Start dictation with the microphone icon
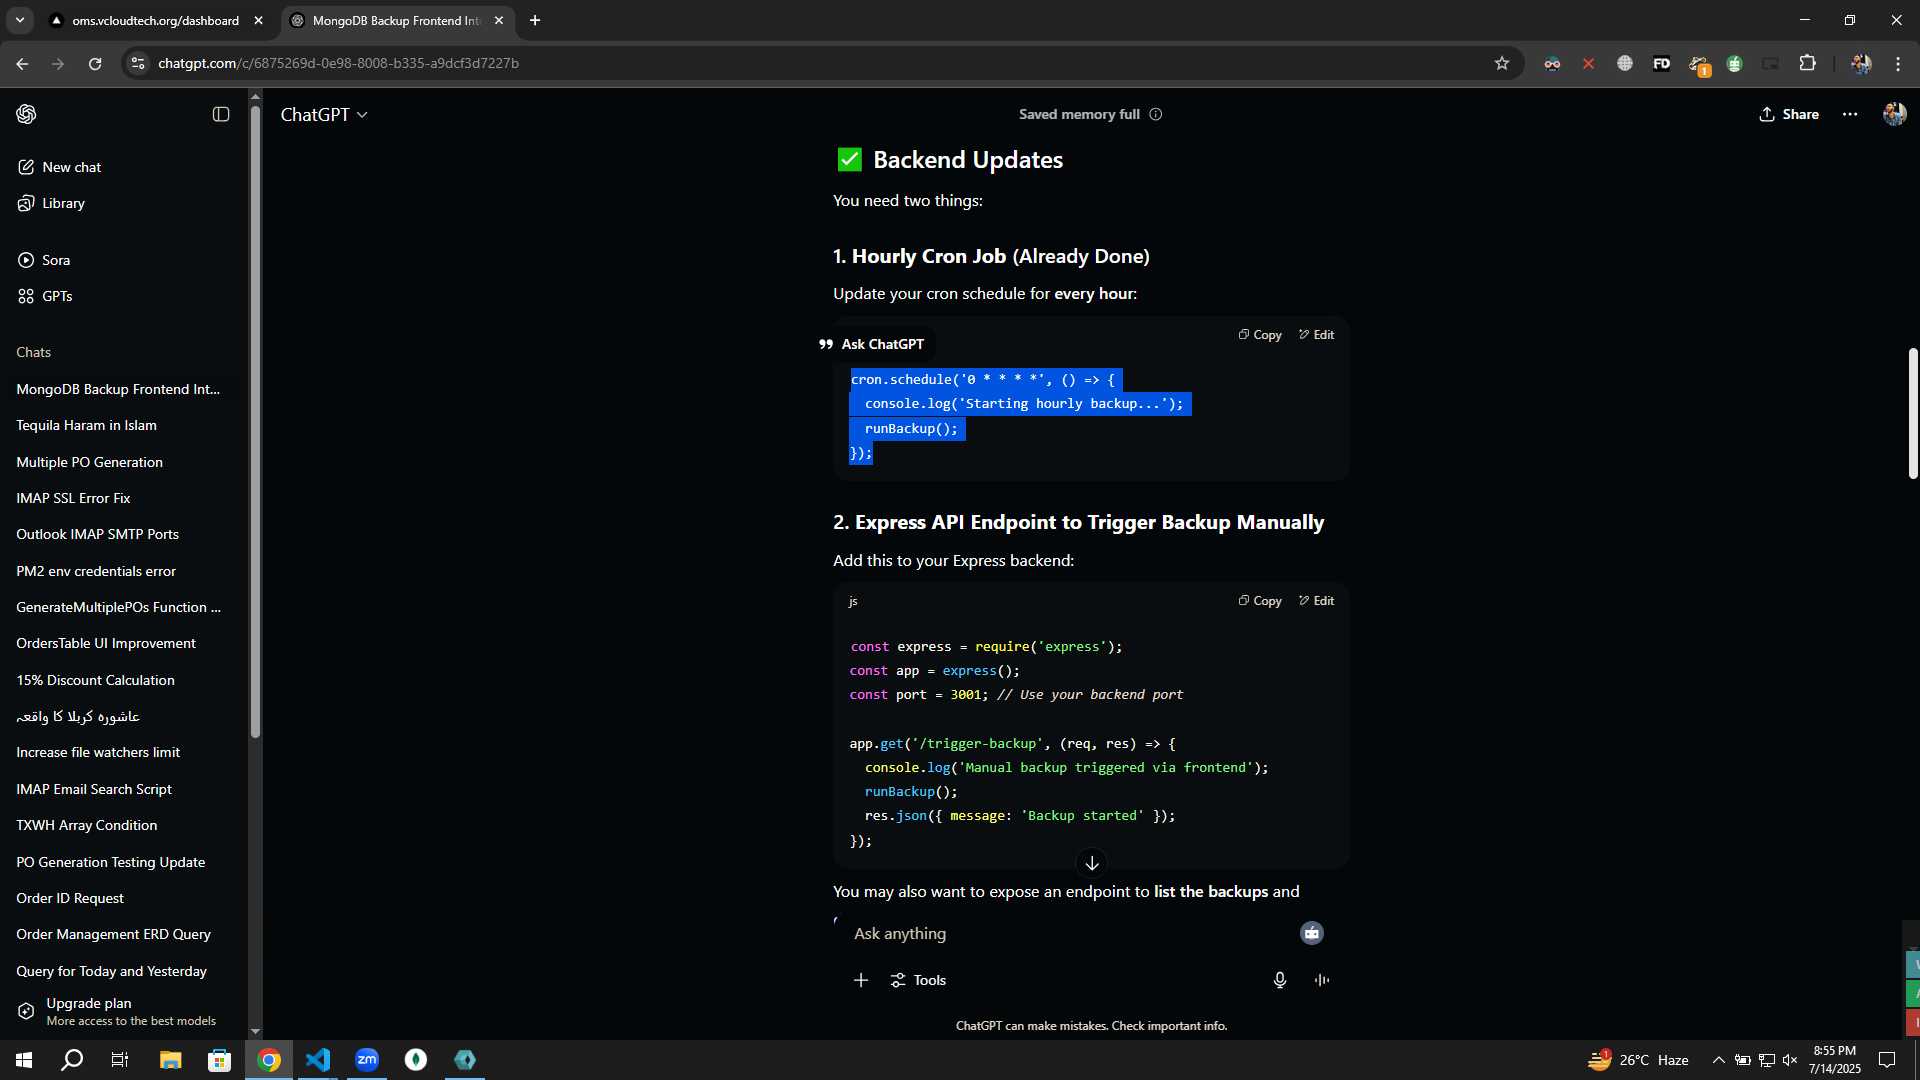Viewport: 1920px width, 1080px height. click(1280, 980)
